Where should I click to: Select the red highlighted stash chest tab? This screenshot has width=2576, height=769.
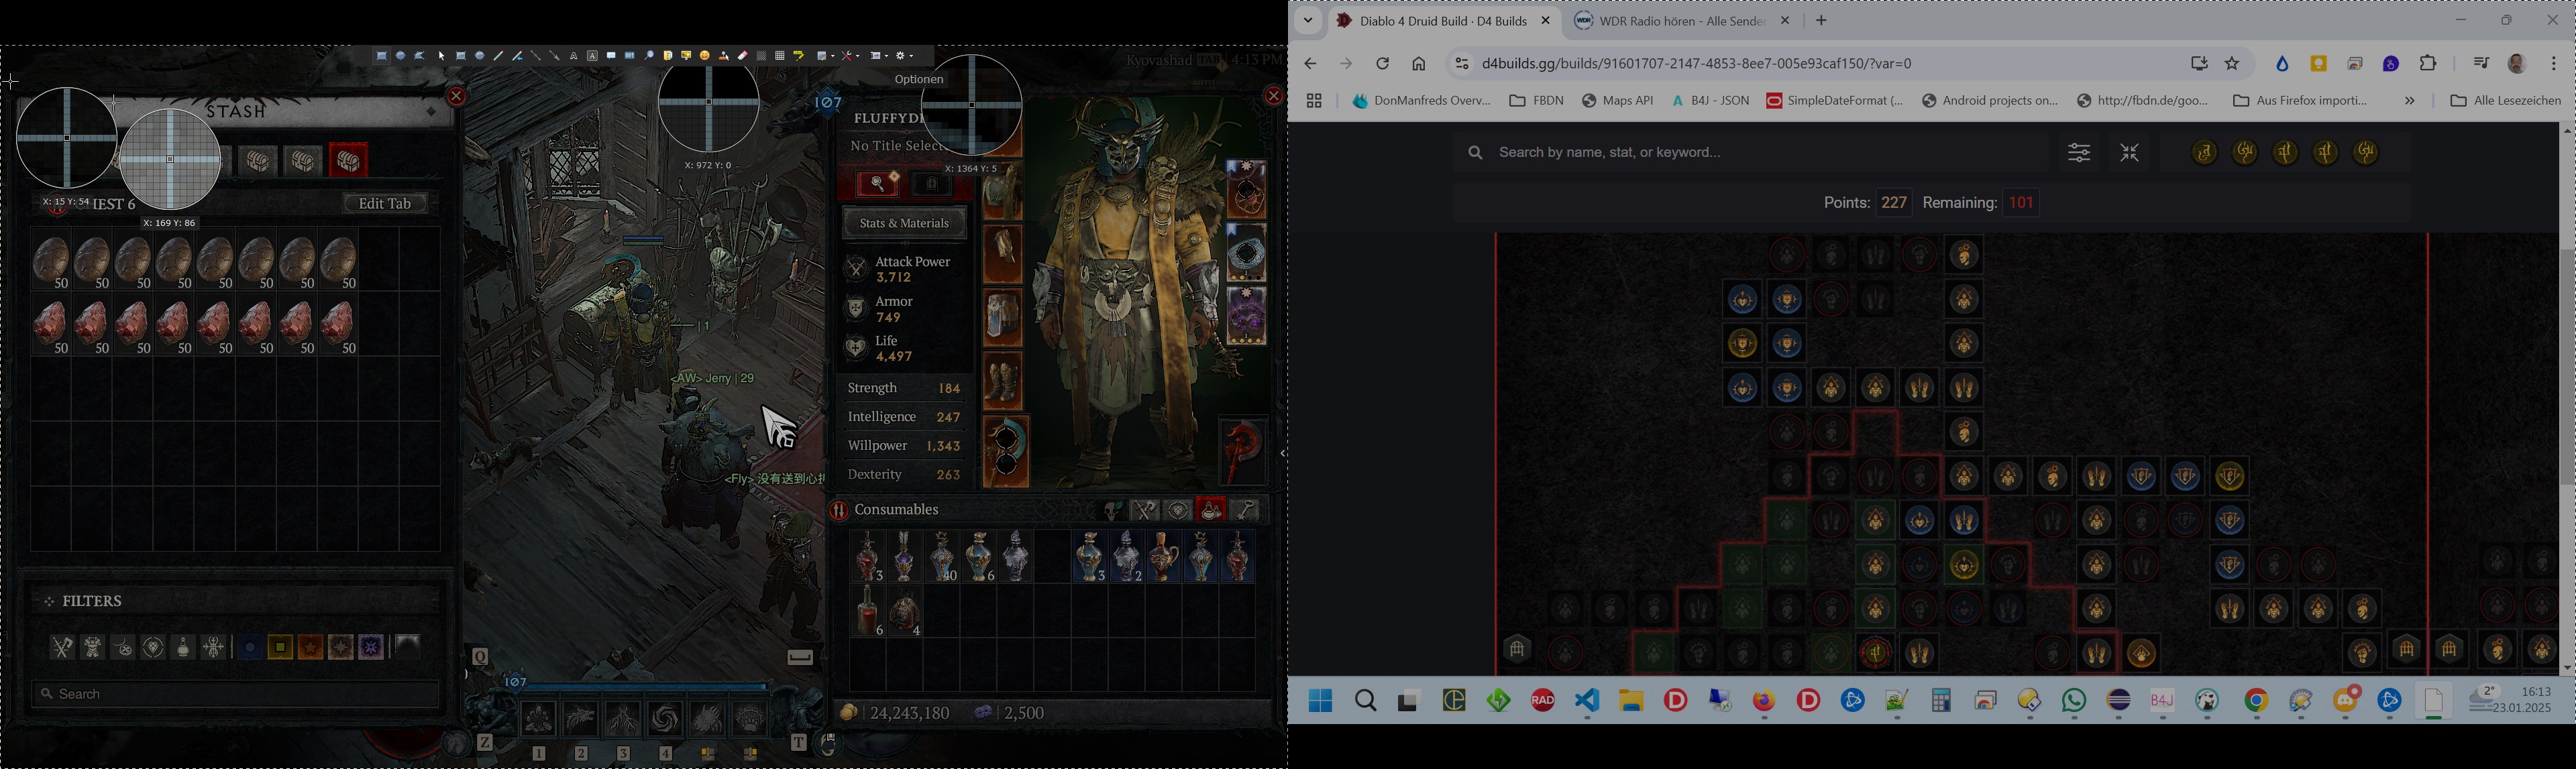coord(349,161)
